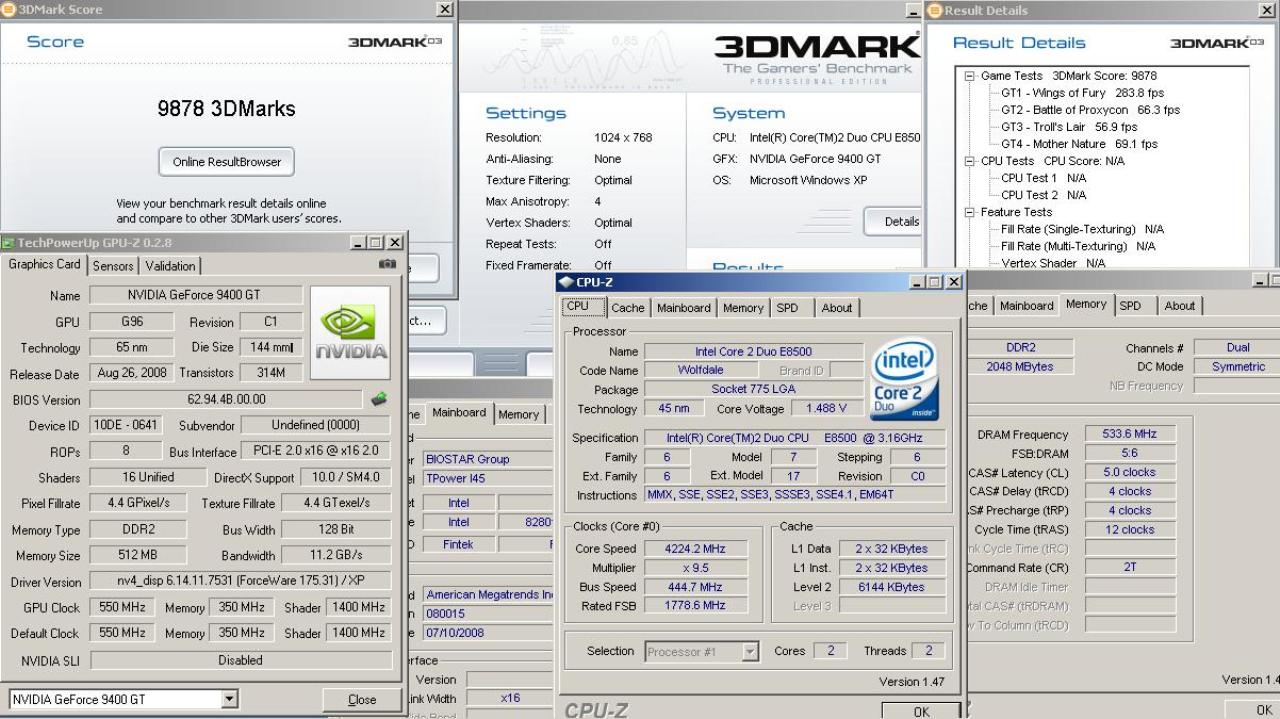Click the NVIDIA SLI Disabled field

[x=240, y=661]
